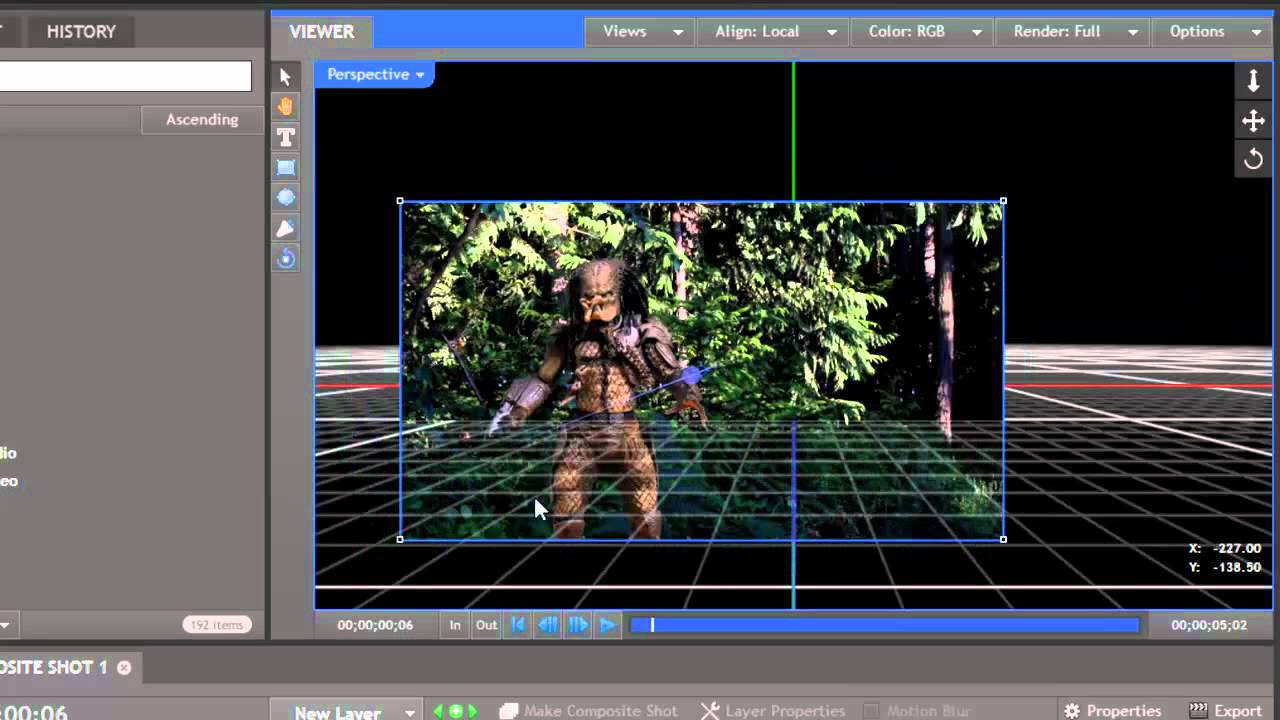Open the viewer Options dropdown
The width and height of the screenshot is (1280, 720).
1213,31
